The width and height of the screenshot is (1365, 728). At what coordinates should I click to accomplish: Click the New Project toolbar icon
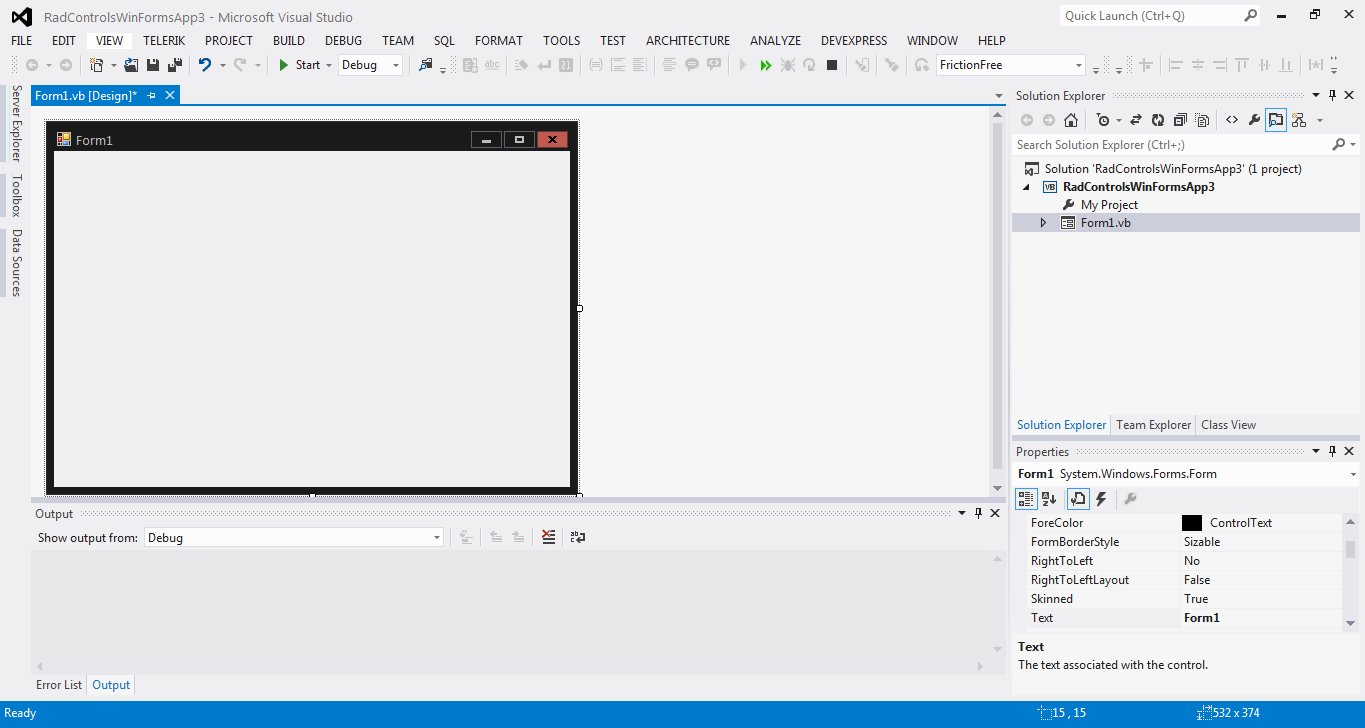97,65
